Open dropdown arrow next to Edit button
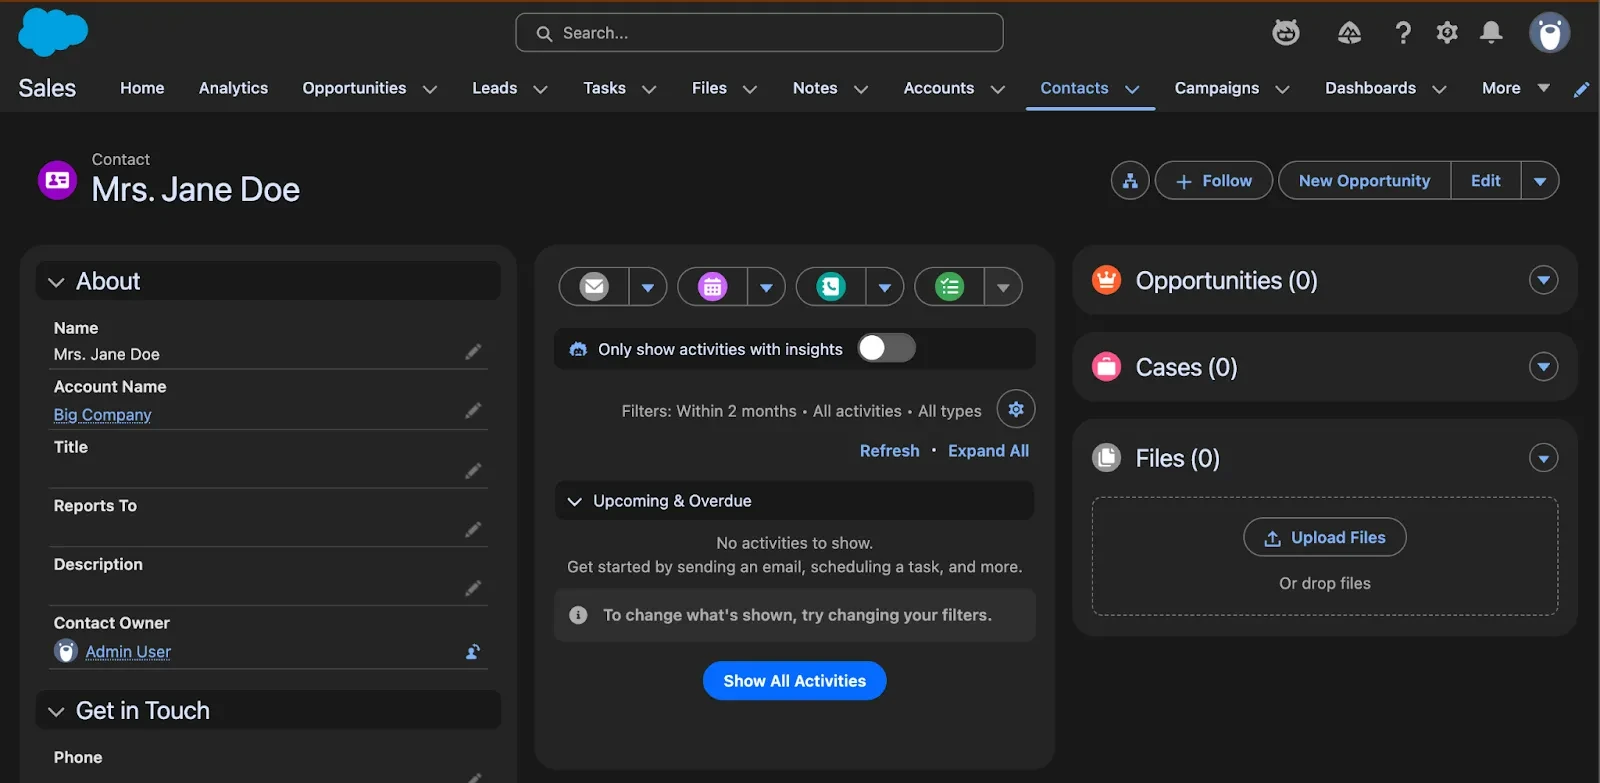The height and width of the screenshot is (783, 1600). pyautogui.click(x=1540, y=181)
